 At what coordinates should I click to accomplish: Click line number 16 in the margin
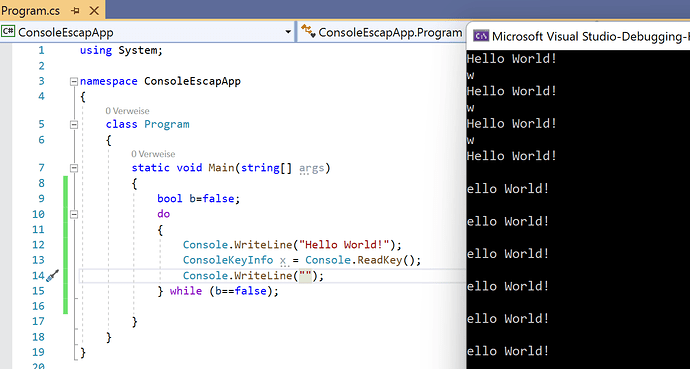click(39, 306)
